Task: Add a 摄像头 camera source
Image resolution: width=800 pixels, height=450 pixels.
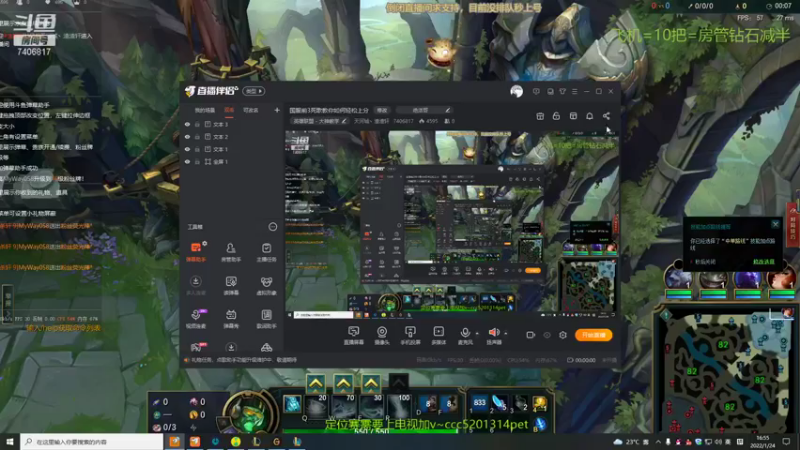Action: 382,336
